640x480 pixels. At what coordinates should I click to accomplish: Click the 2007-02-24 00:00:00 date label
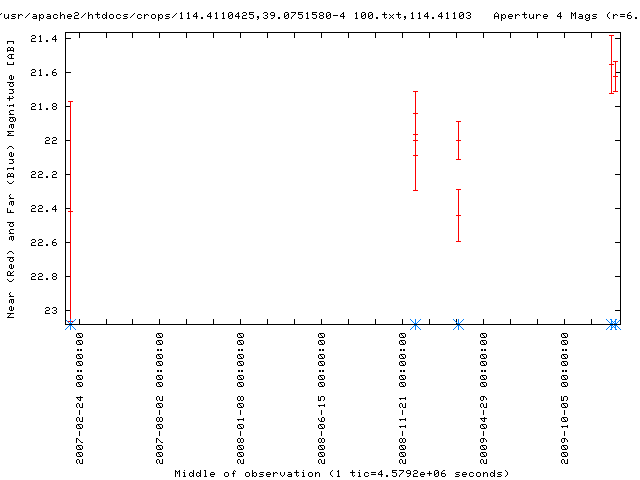coord(79,398)
